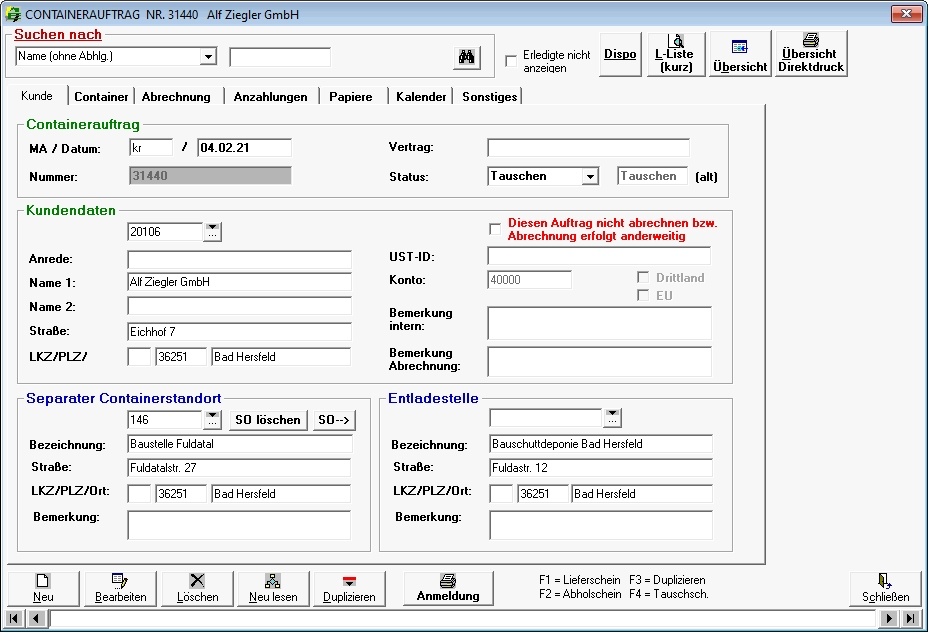Open the L-Liste (kurz) report
928x632 pixels.
tap(676, 54)
